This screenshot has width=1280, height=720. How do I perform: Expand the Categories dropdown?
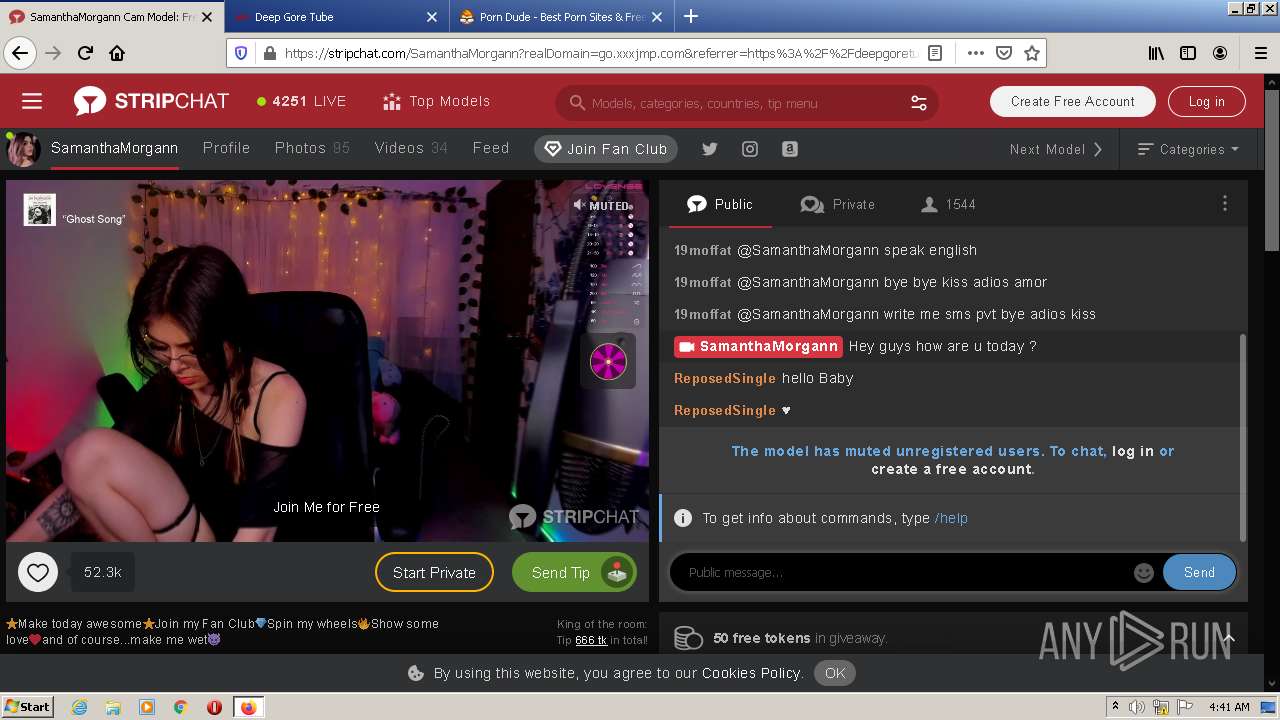click(1189, 149)
